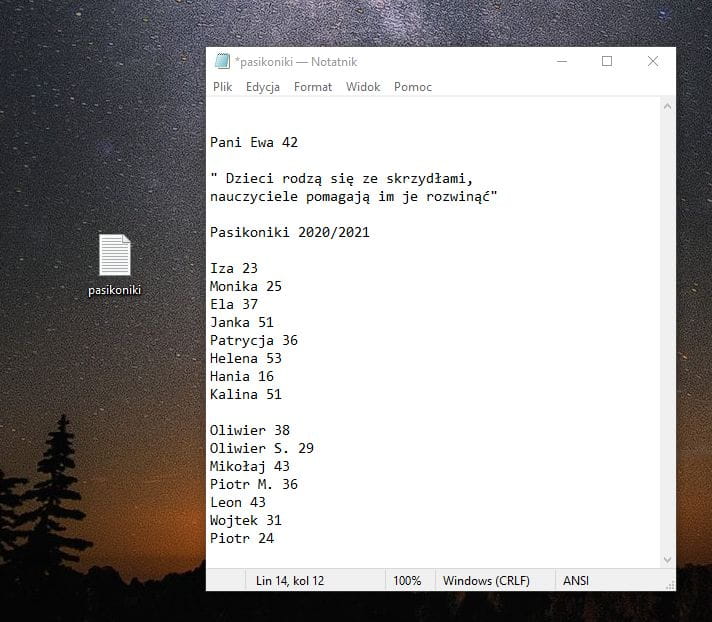Click the scroll up arrow in the text area
Image resolution: width=712 pixels, height=622 pixels.
tap(667, 106)
